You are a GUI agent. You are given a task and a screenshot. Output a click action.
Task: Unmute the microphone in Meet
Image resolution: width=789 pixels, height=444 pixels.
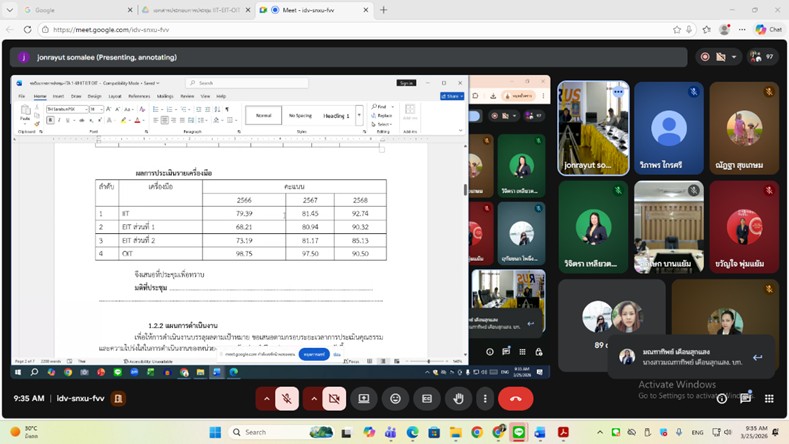[287, 399]
